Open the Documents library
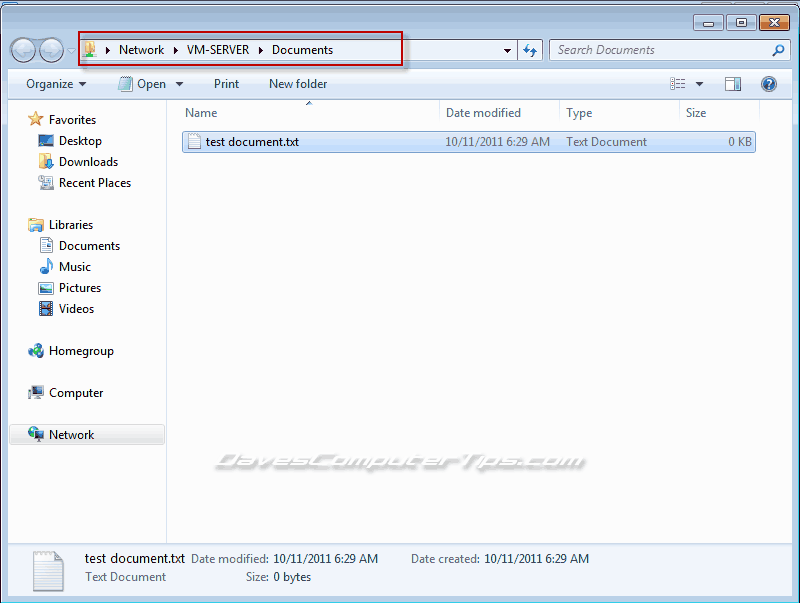 coord(89,246)
